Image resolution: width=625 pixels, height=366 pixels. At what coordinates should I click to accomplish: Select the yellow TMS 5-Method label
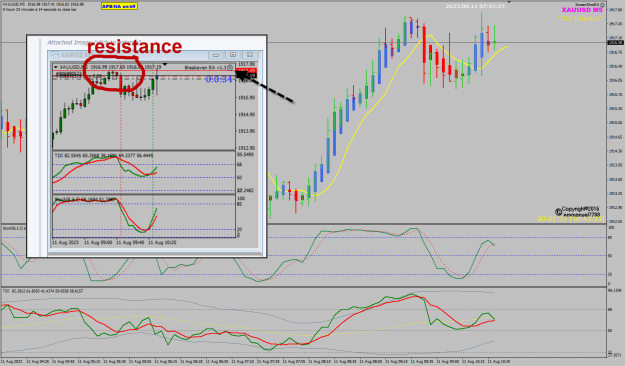(x=580, y=18)
